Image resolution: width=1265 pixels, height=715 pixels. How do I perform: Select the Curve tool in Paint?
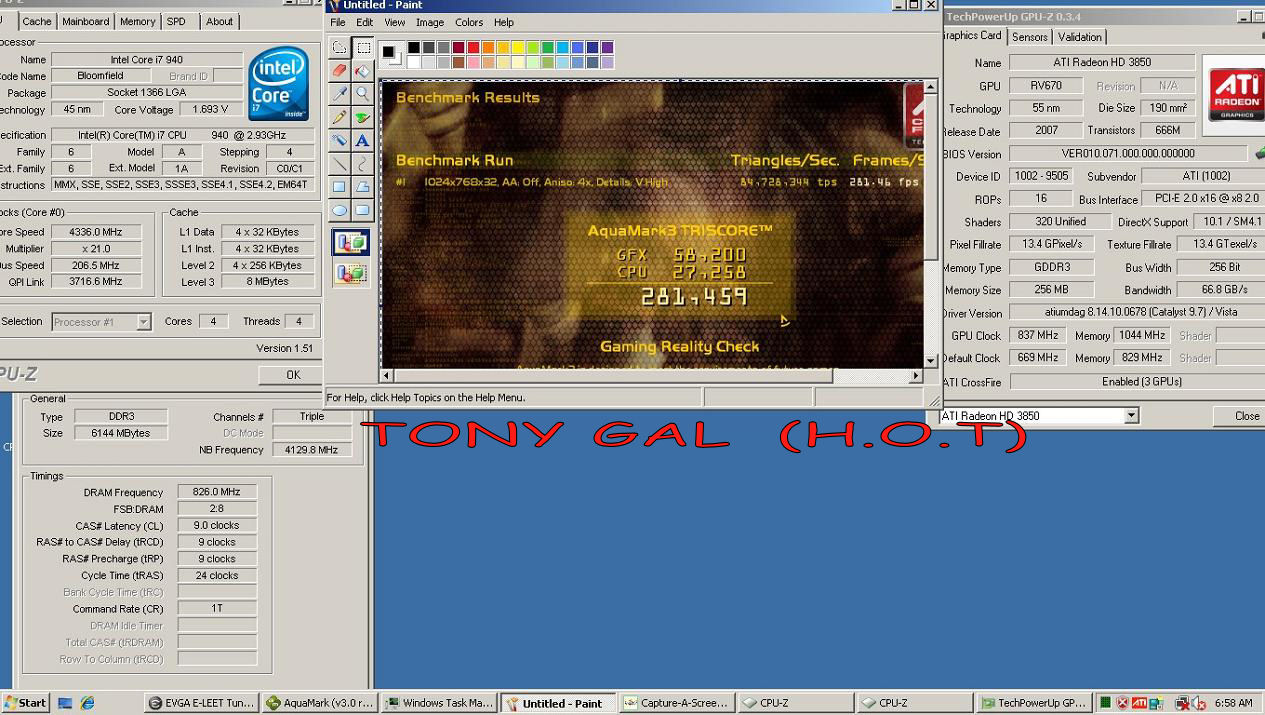tap(362, 163)
